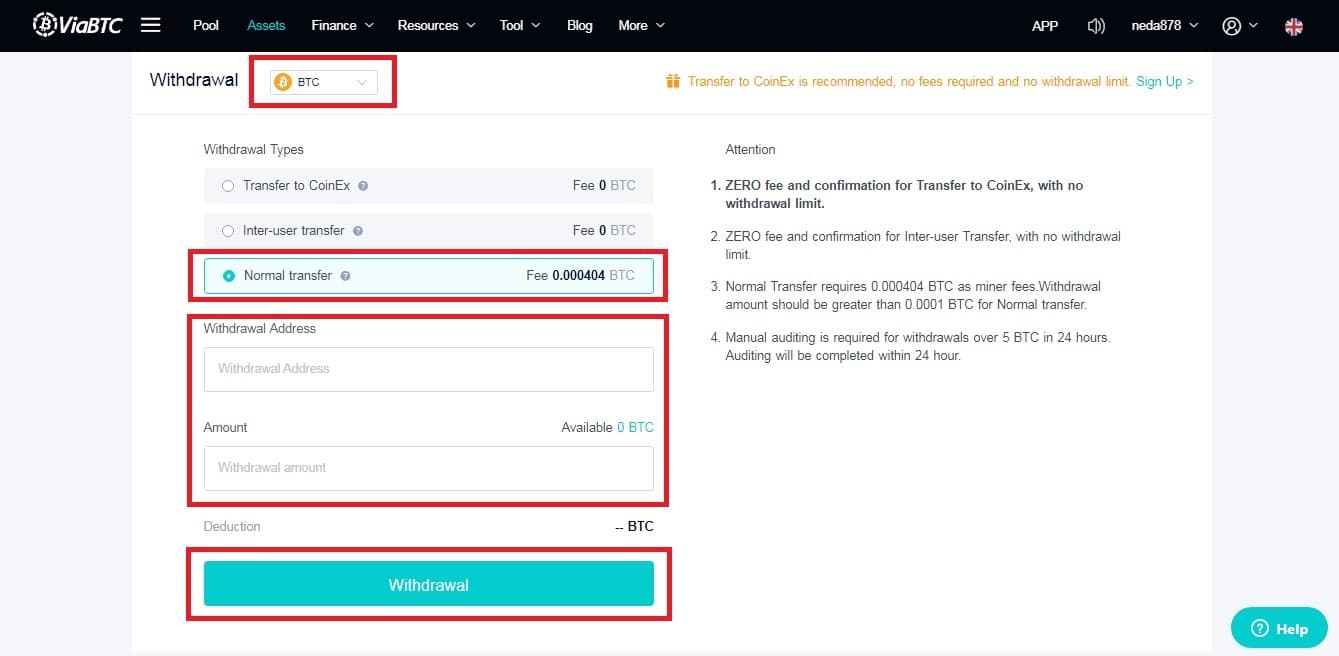Open the neda878 account dropdown
1339x656 pixels.
pyautogui.click(x=1164, y=26)
